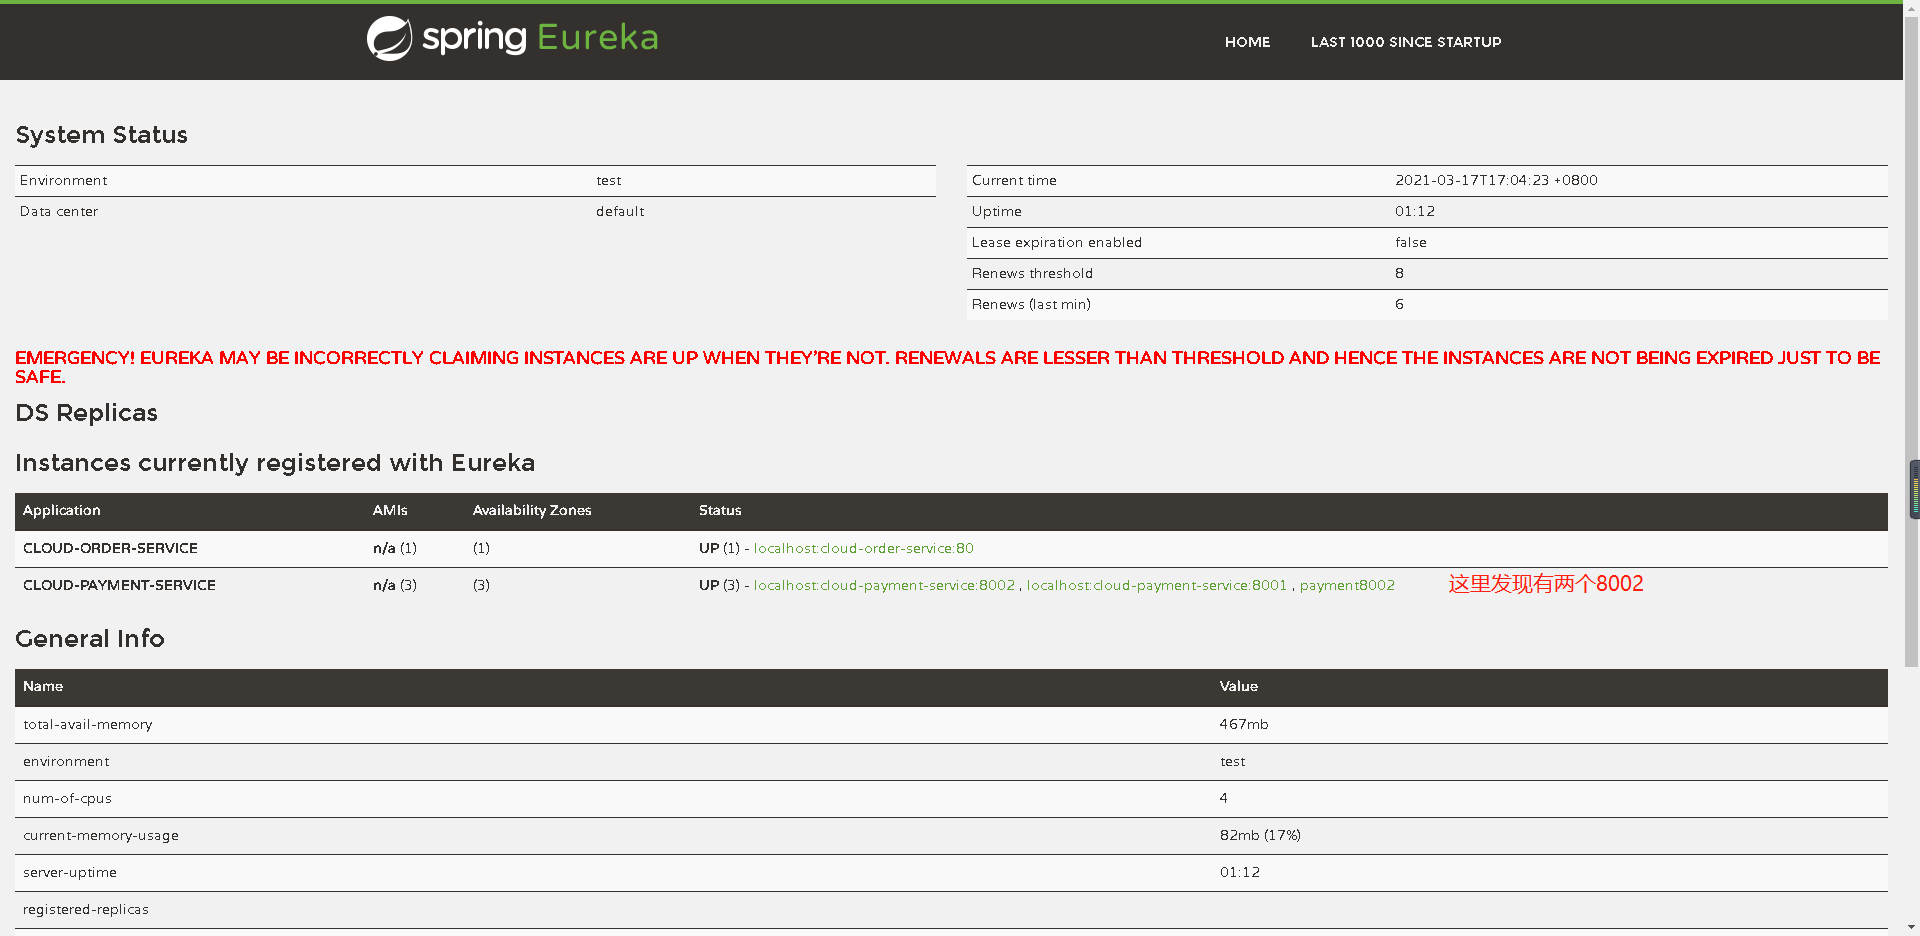The image size is (1920, 936).
Task: Click the 467mb memory value
Action: (1244, 724)
